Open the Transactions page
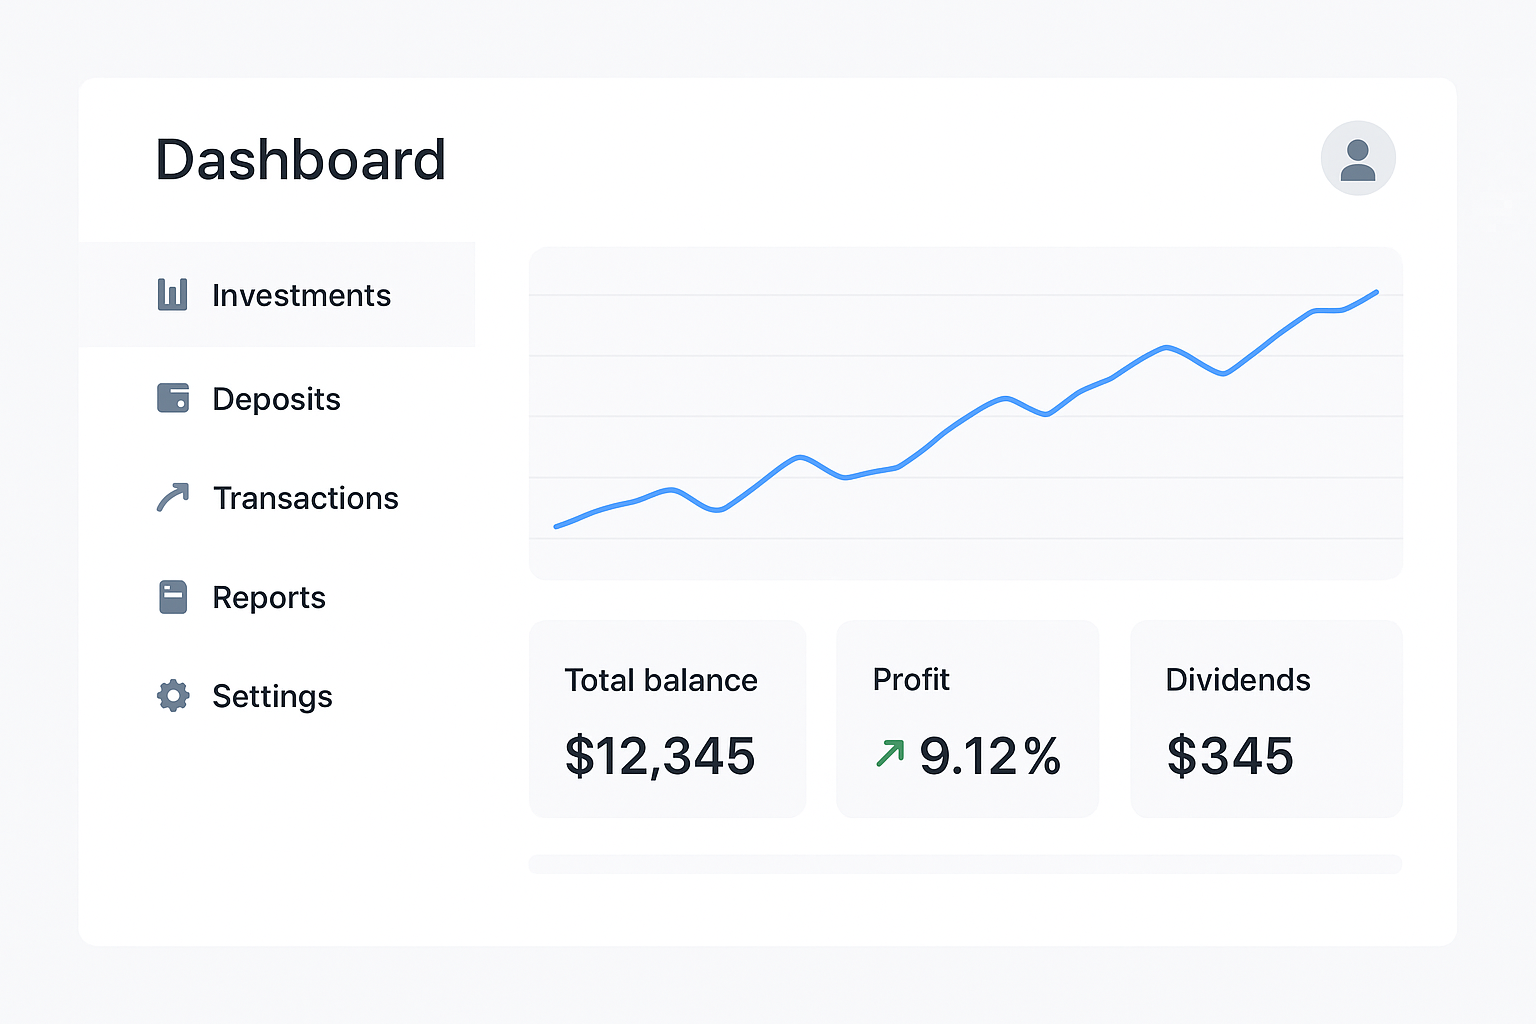Screen dimensions: 1536x1024 pyautogui.click(x=306, y=497)
